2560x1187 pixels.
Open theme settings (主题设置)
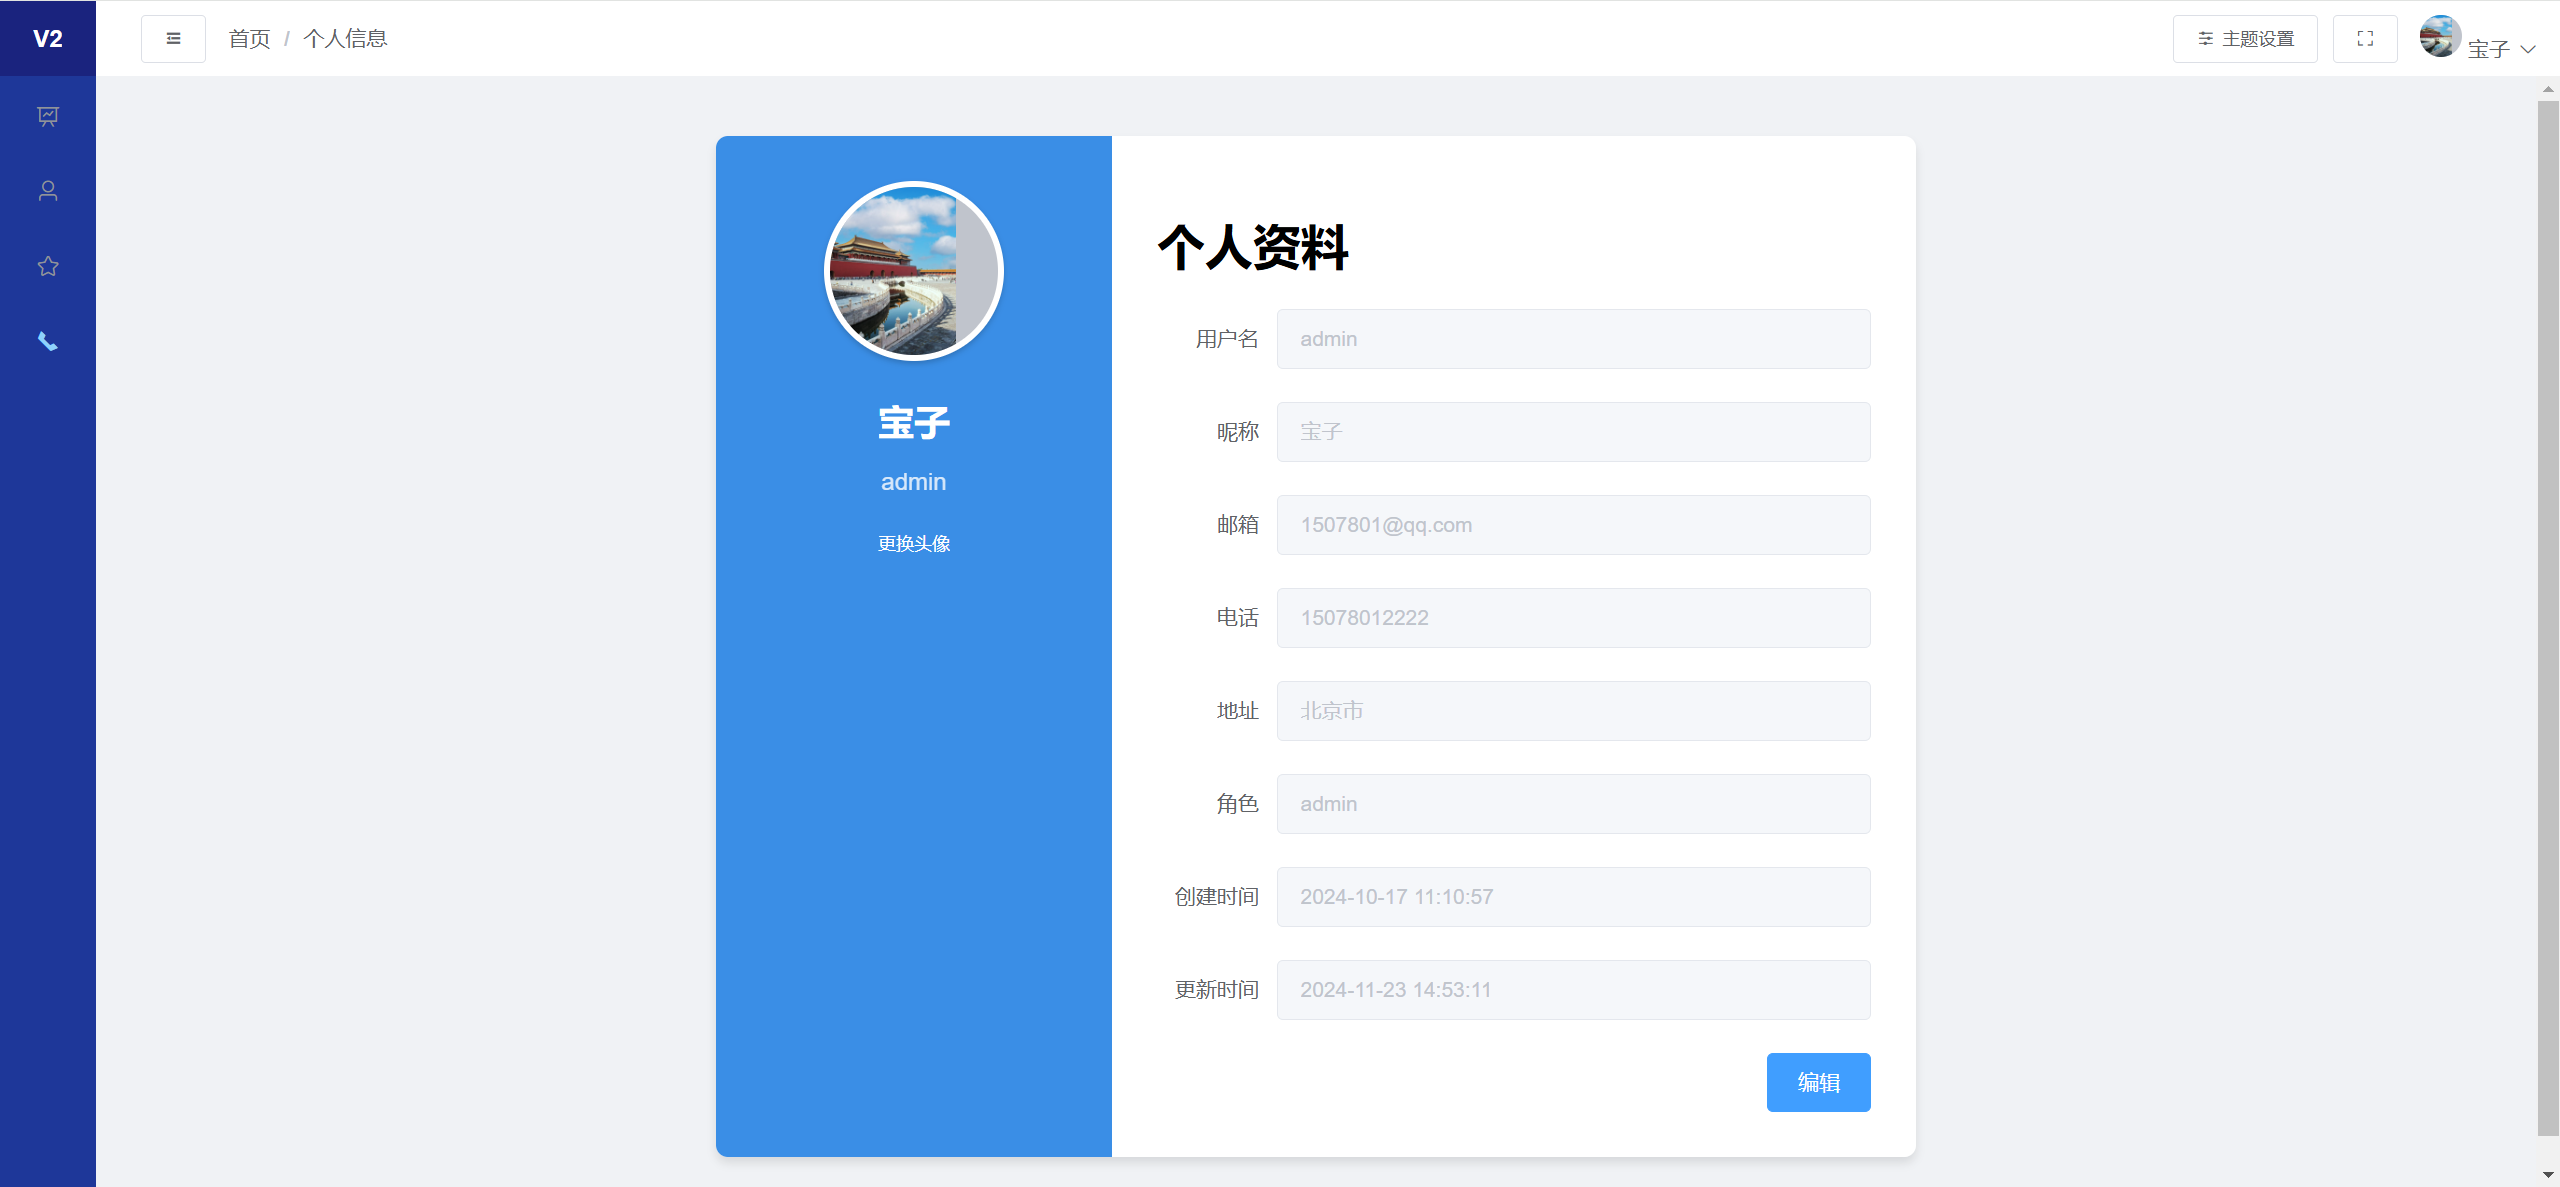[2245, 39]
